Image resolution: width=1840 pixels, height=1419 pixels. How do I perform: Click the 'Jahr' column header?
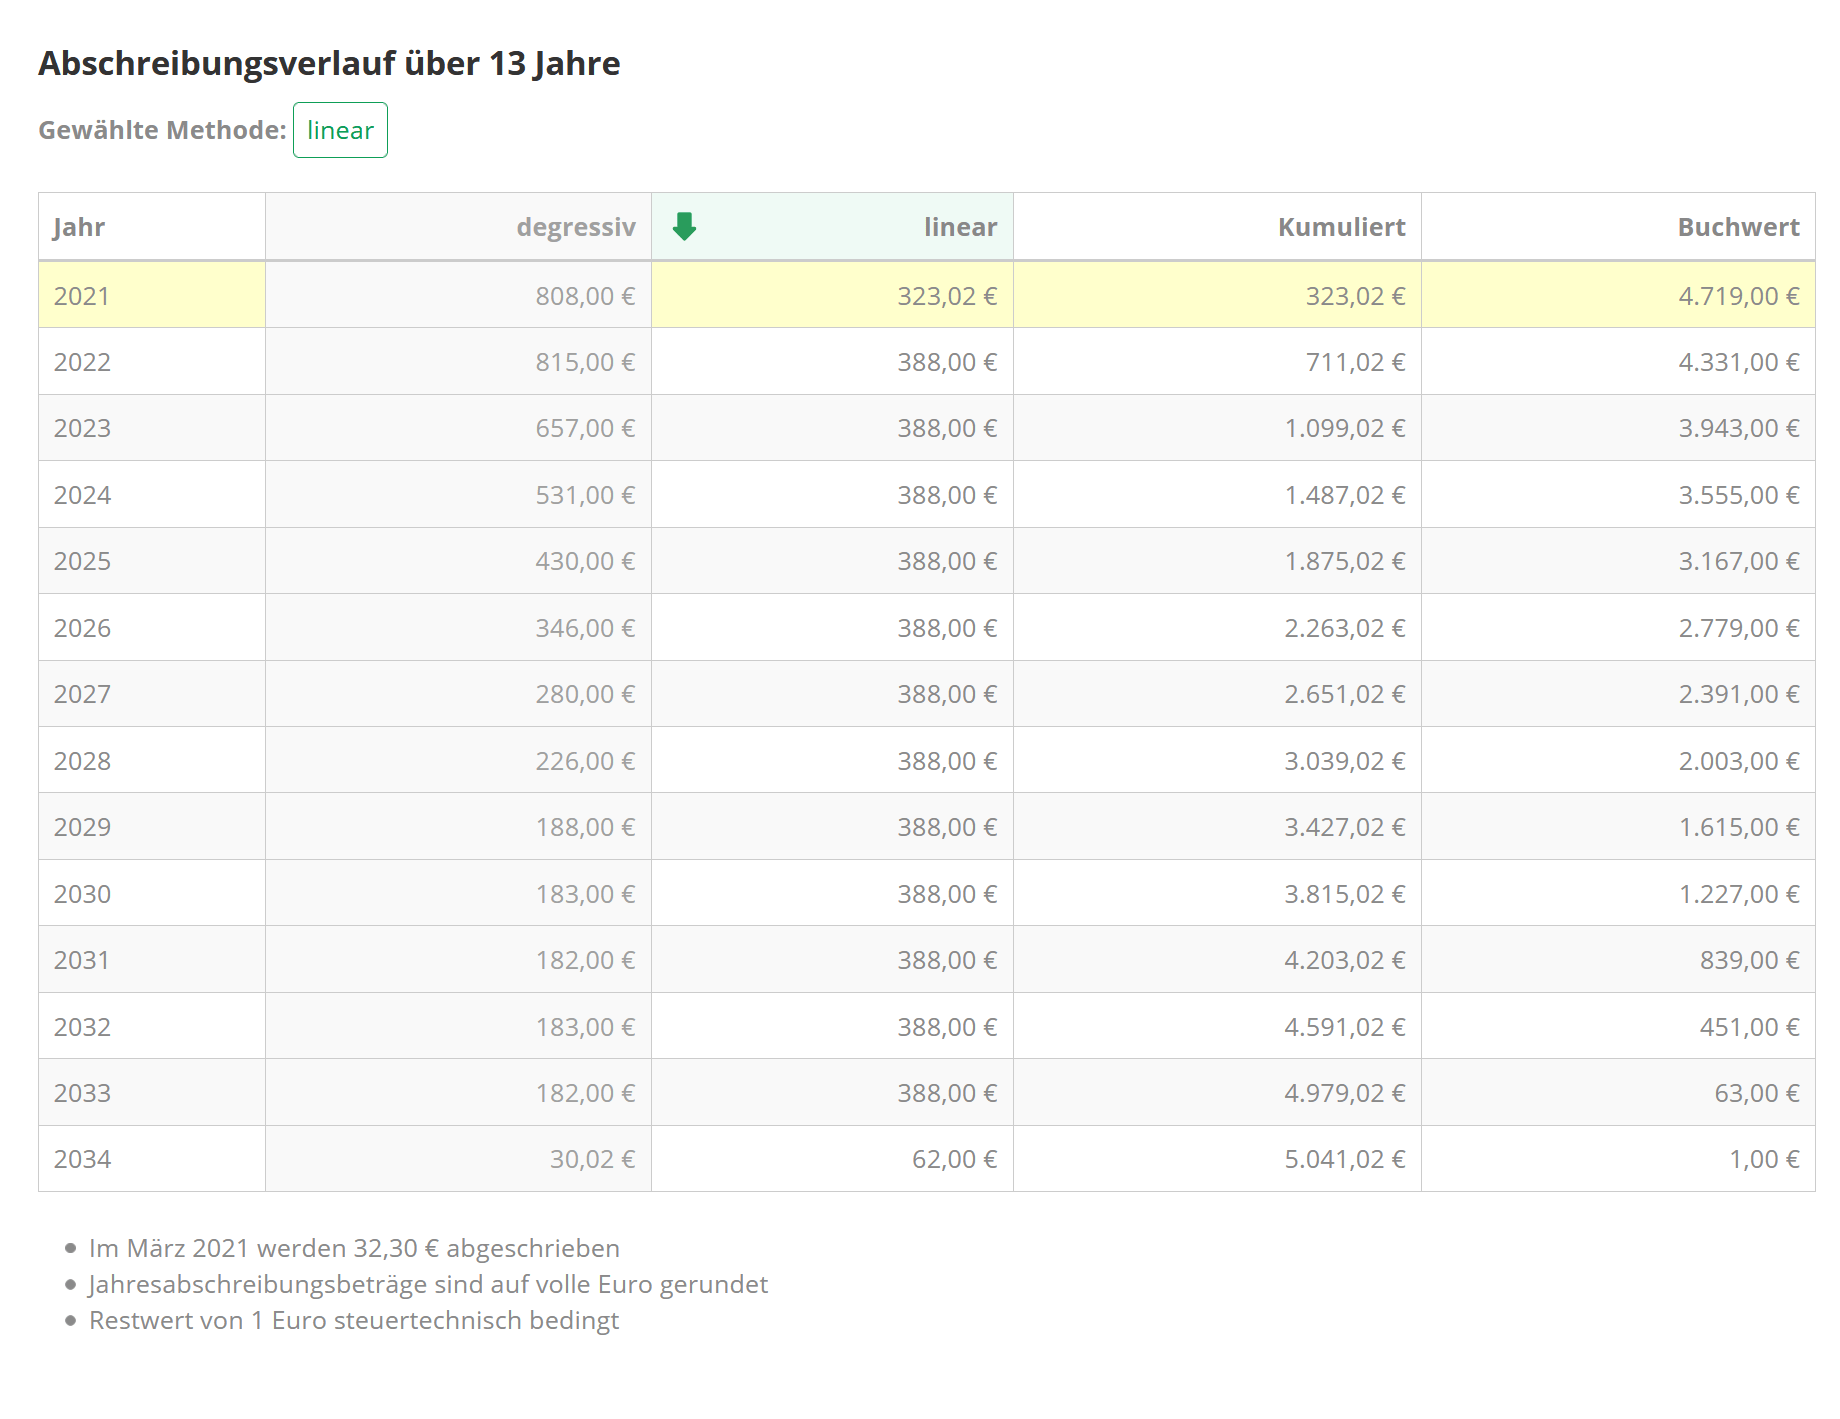pyautogui.click(x=79, y=227)
